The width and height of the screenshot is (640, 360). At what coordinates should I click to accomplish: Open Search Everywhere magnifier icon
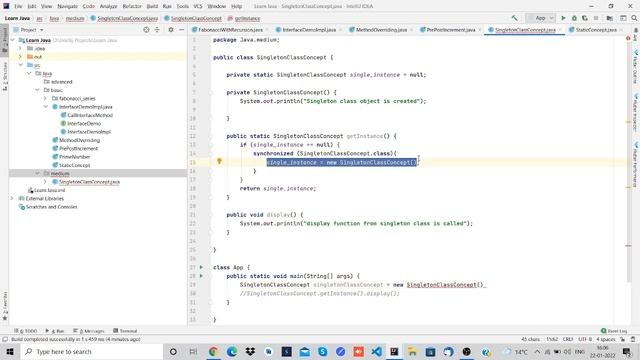coord(634,18)
